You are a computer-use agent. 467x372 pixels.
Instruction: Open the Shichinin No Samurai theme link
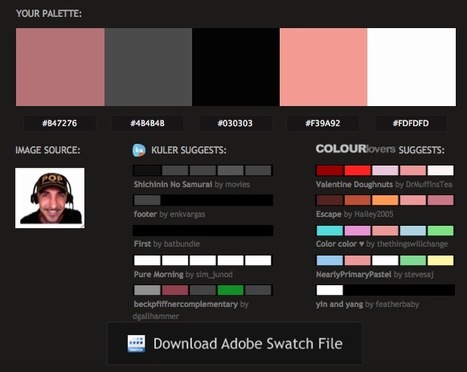coord(173,184)
